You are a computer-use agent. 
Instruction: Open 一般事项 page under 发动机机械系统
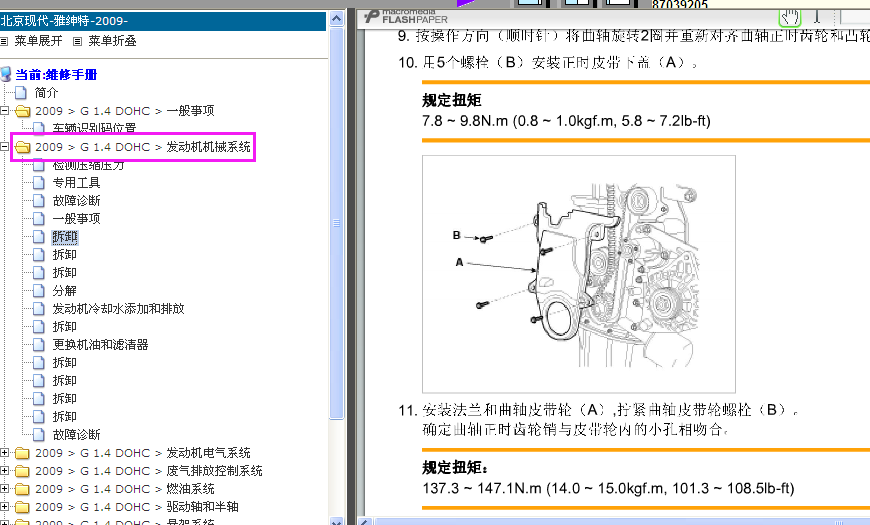pyautogui.click(x=76, y=219)
